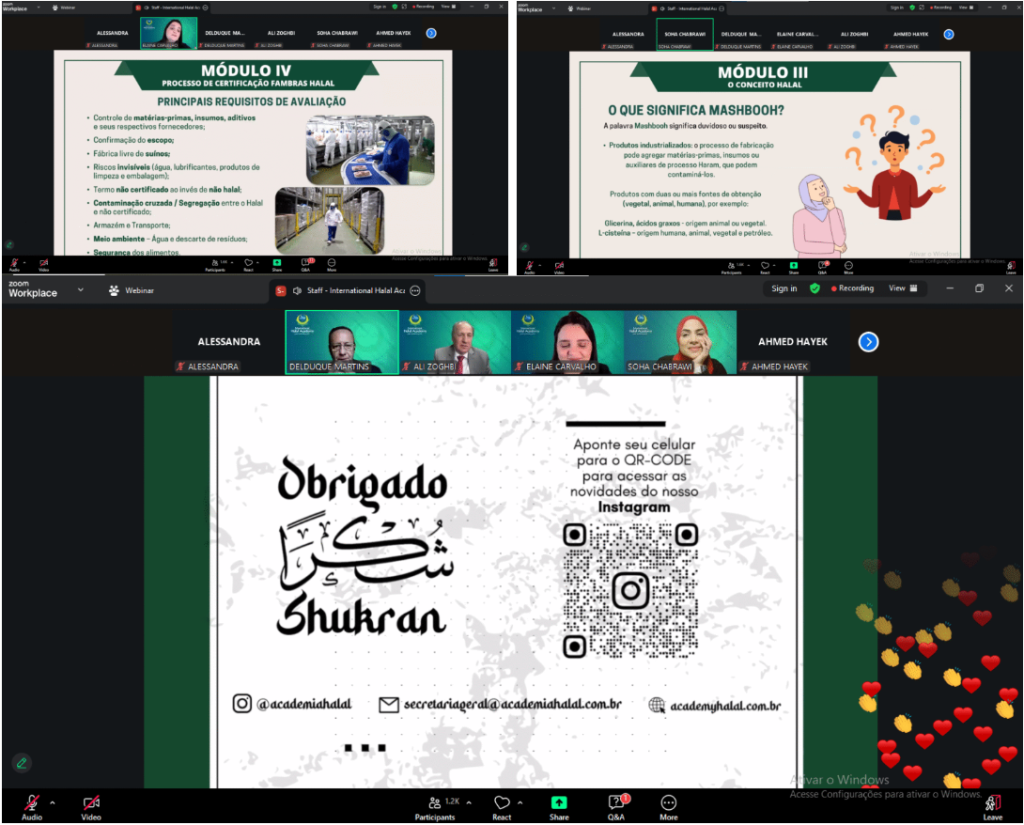This screenshot has height=825, width=1024.
Task: Expand Audio options caret in Shukran window
Action: pyautogui.click(x=52, y=803)
